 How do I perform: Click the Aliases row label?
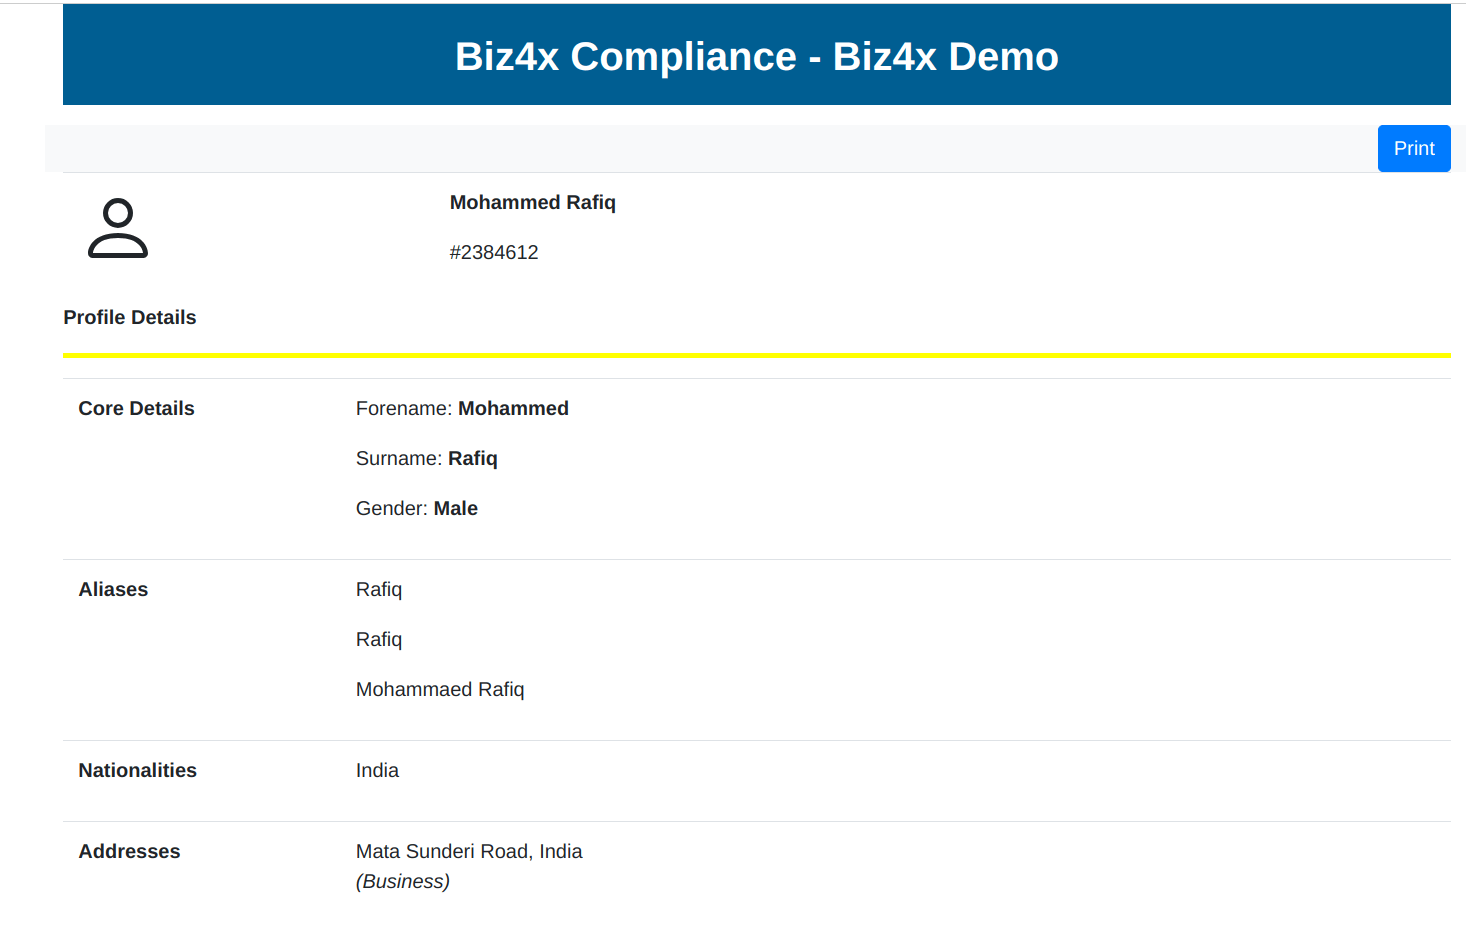[113, 589]
